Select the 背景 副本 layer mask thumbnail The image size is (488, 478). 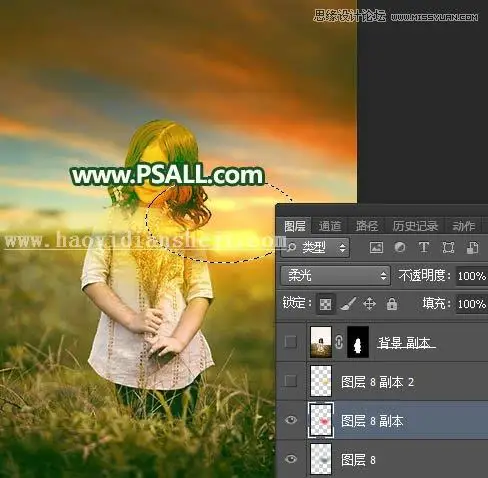(x=358, y=342)
